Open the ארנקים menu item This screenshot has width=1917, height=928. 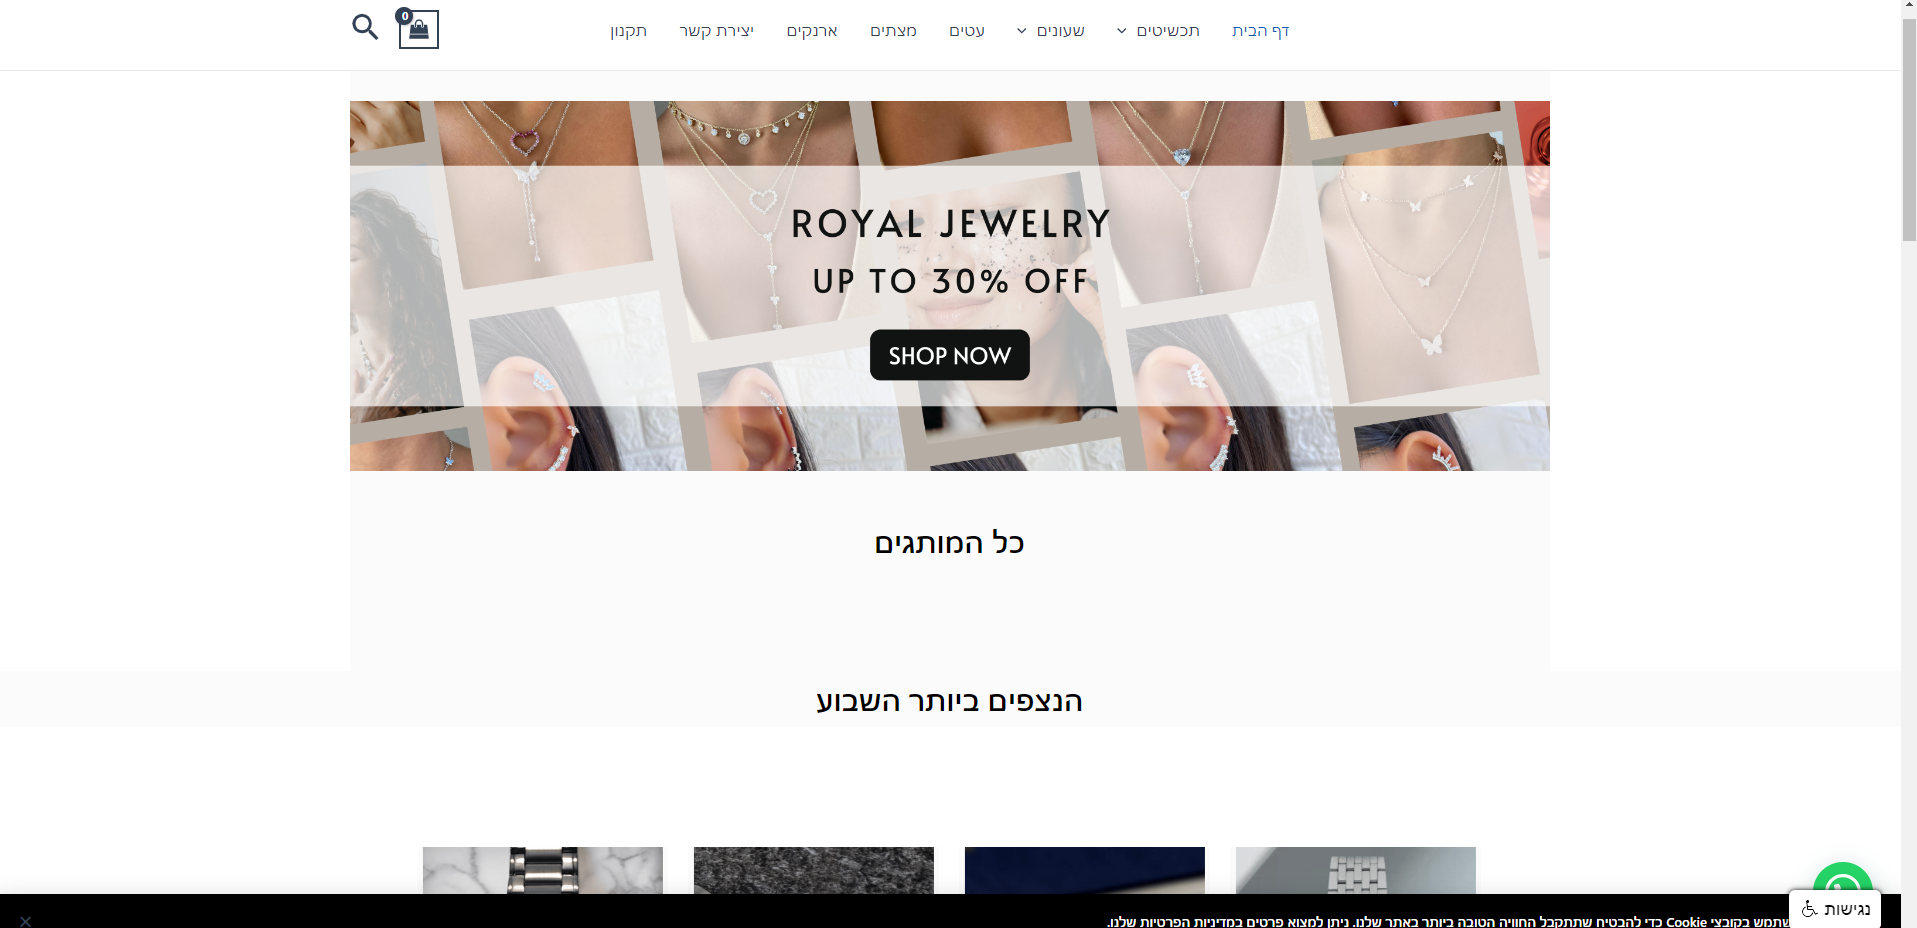coord(812,31)
